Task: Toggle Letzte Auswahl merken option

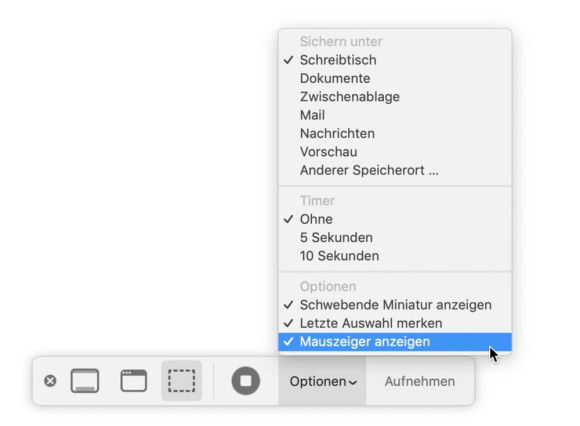Action: point(395,323)
